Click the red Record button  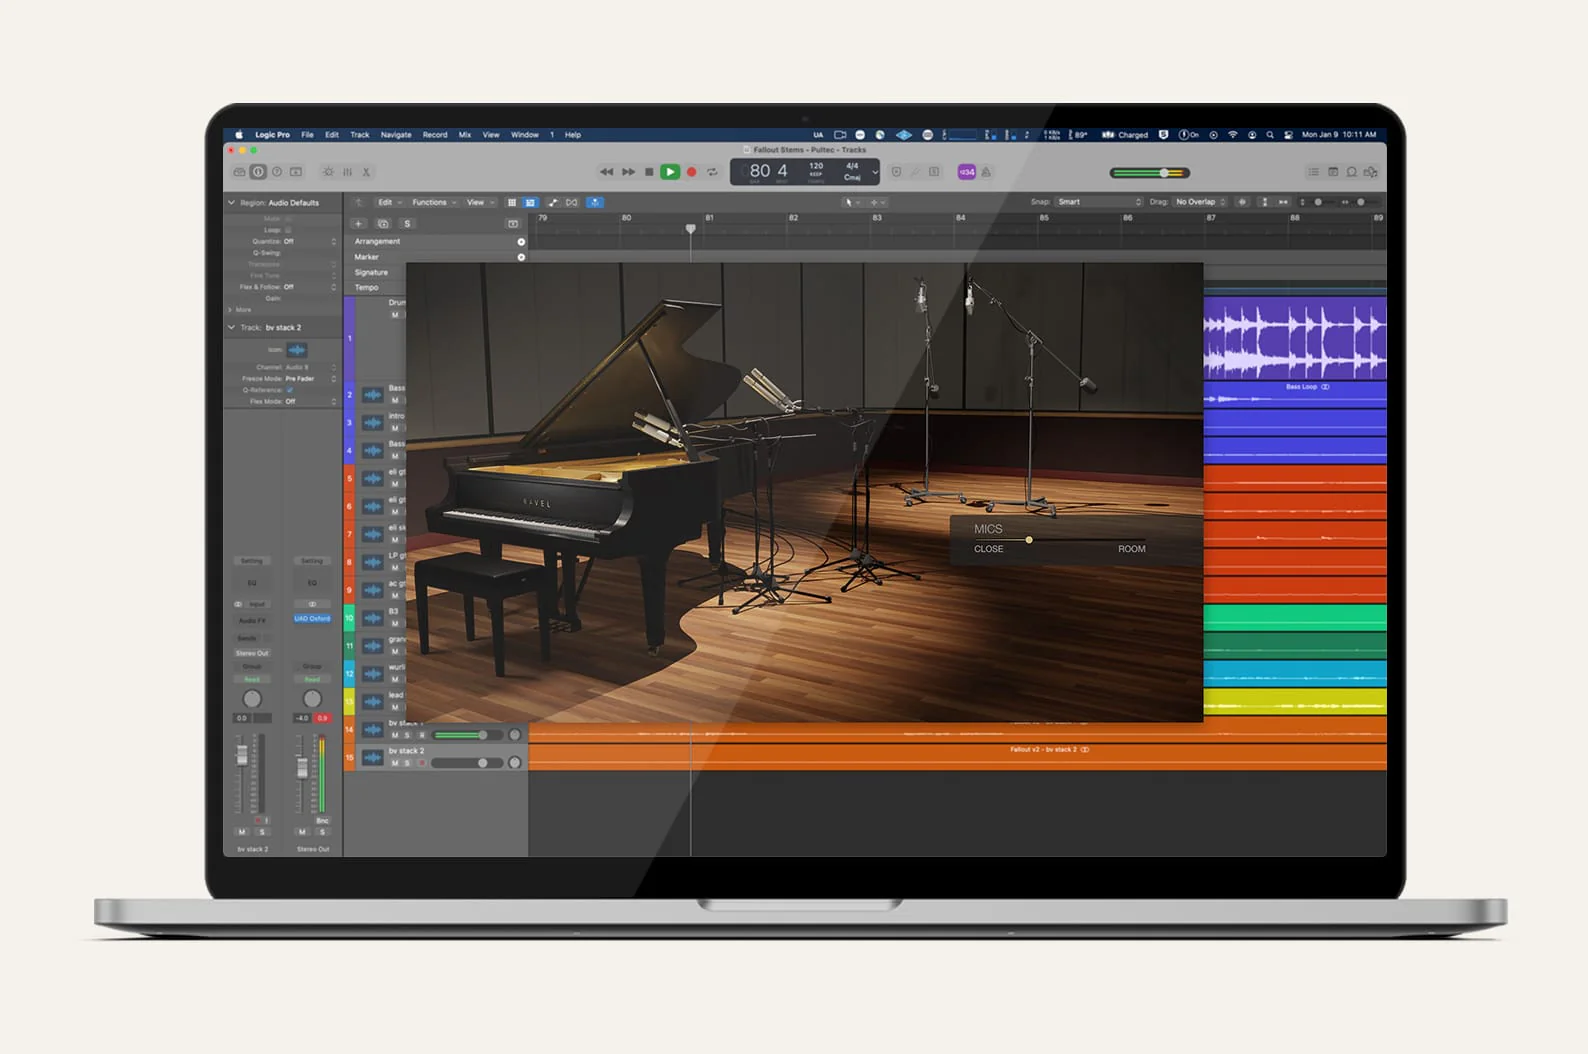(x=691, y=172)
